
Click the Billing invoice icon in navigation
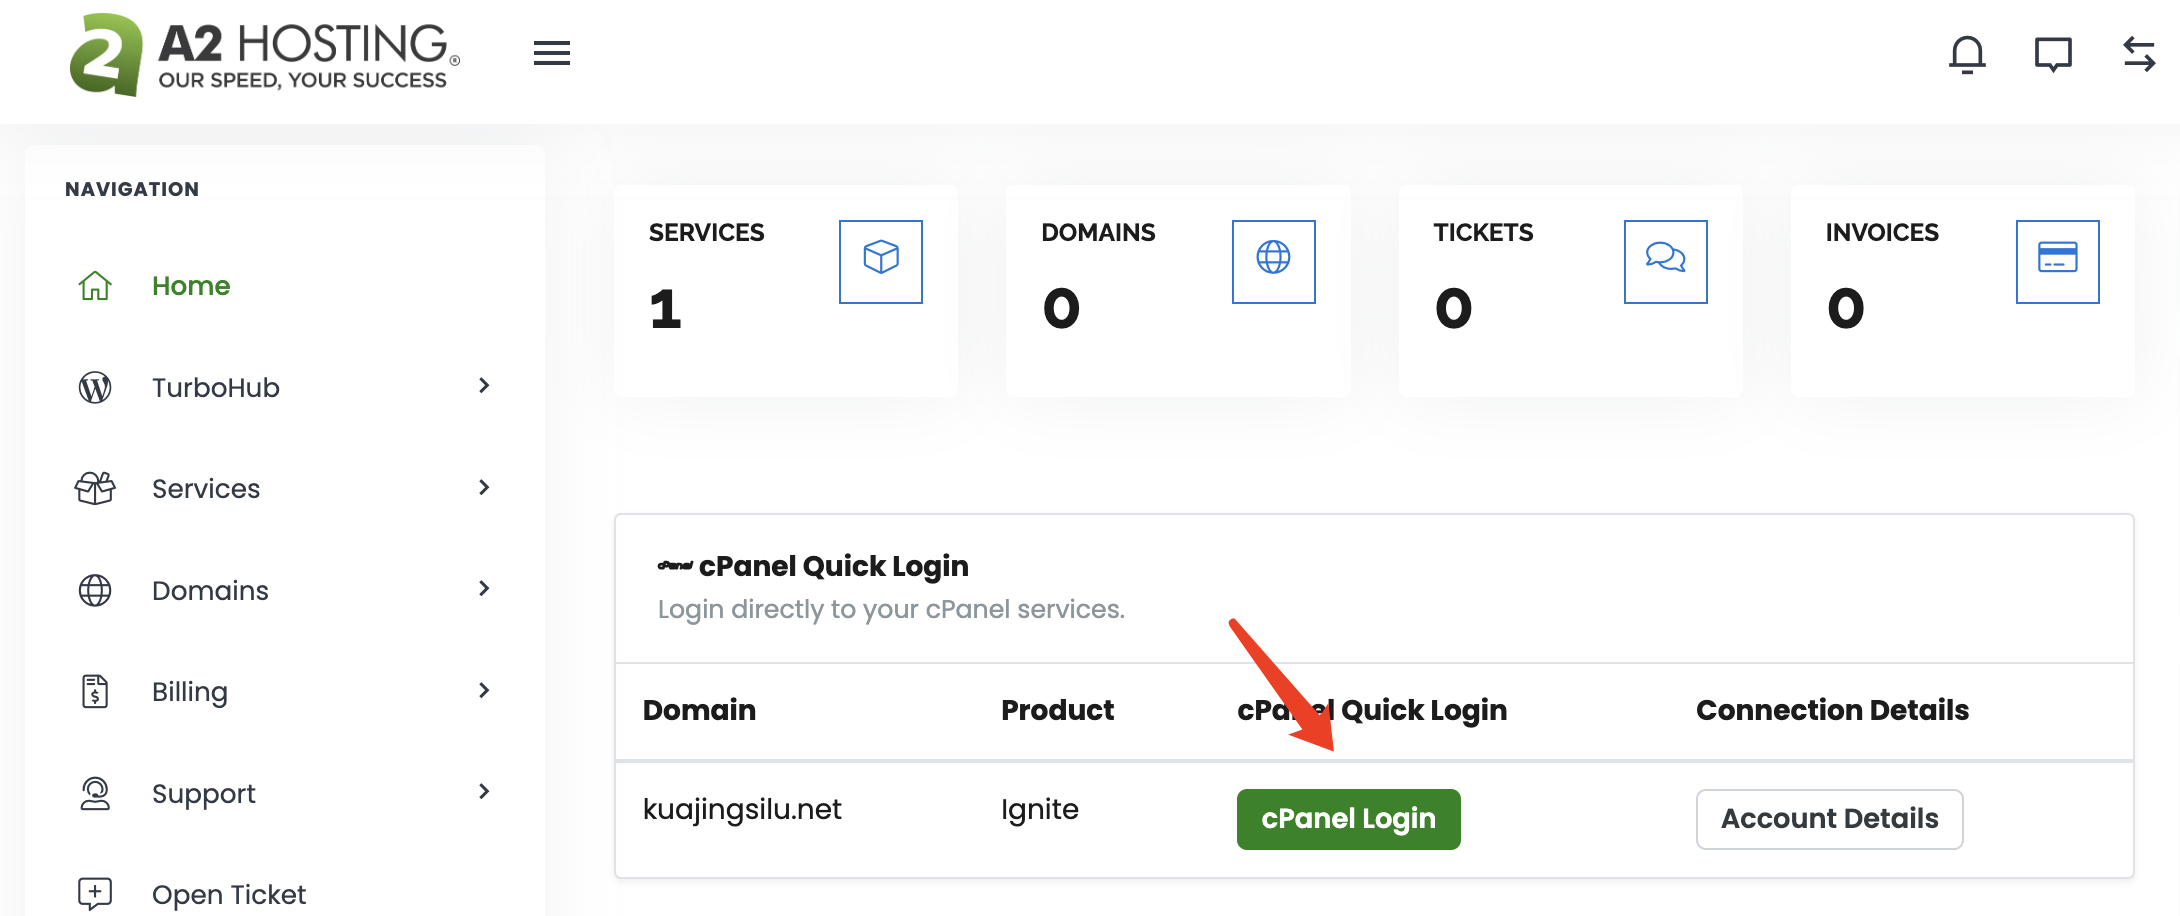(95, 691)
